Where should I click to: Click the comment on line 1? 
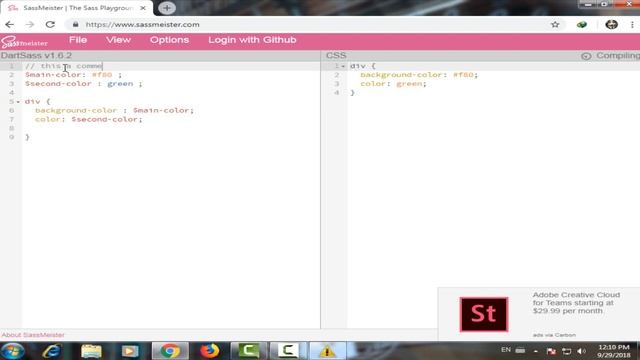pos(64,66)
